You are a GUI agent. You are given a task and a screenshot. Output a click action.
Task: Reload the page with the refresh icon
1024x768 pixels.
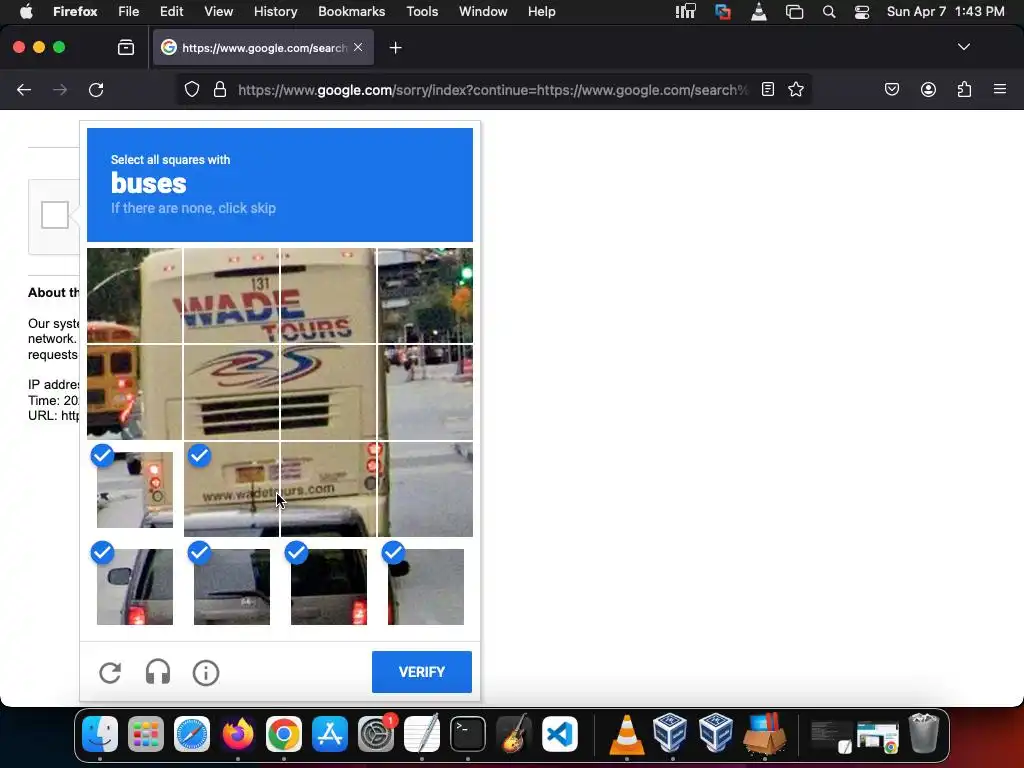pos(96,89)
